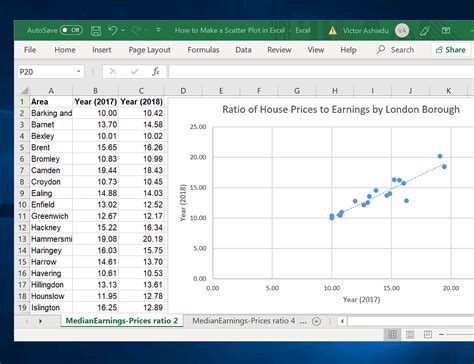
Task: Click the VA account avatar
Action: [x=402, y=31]
